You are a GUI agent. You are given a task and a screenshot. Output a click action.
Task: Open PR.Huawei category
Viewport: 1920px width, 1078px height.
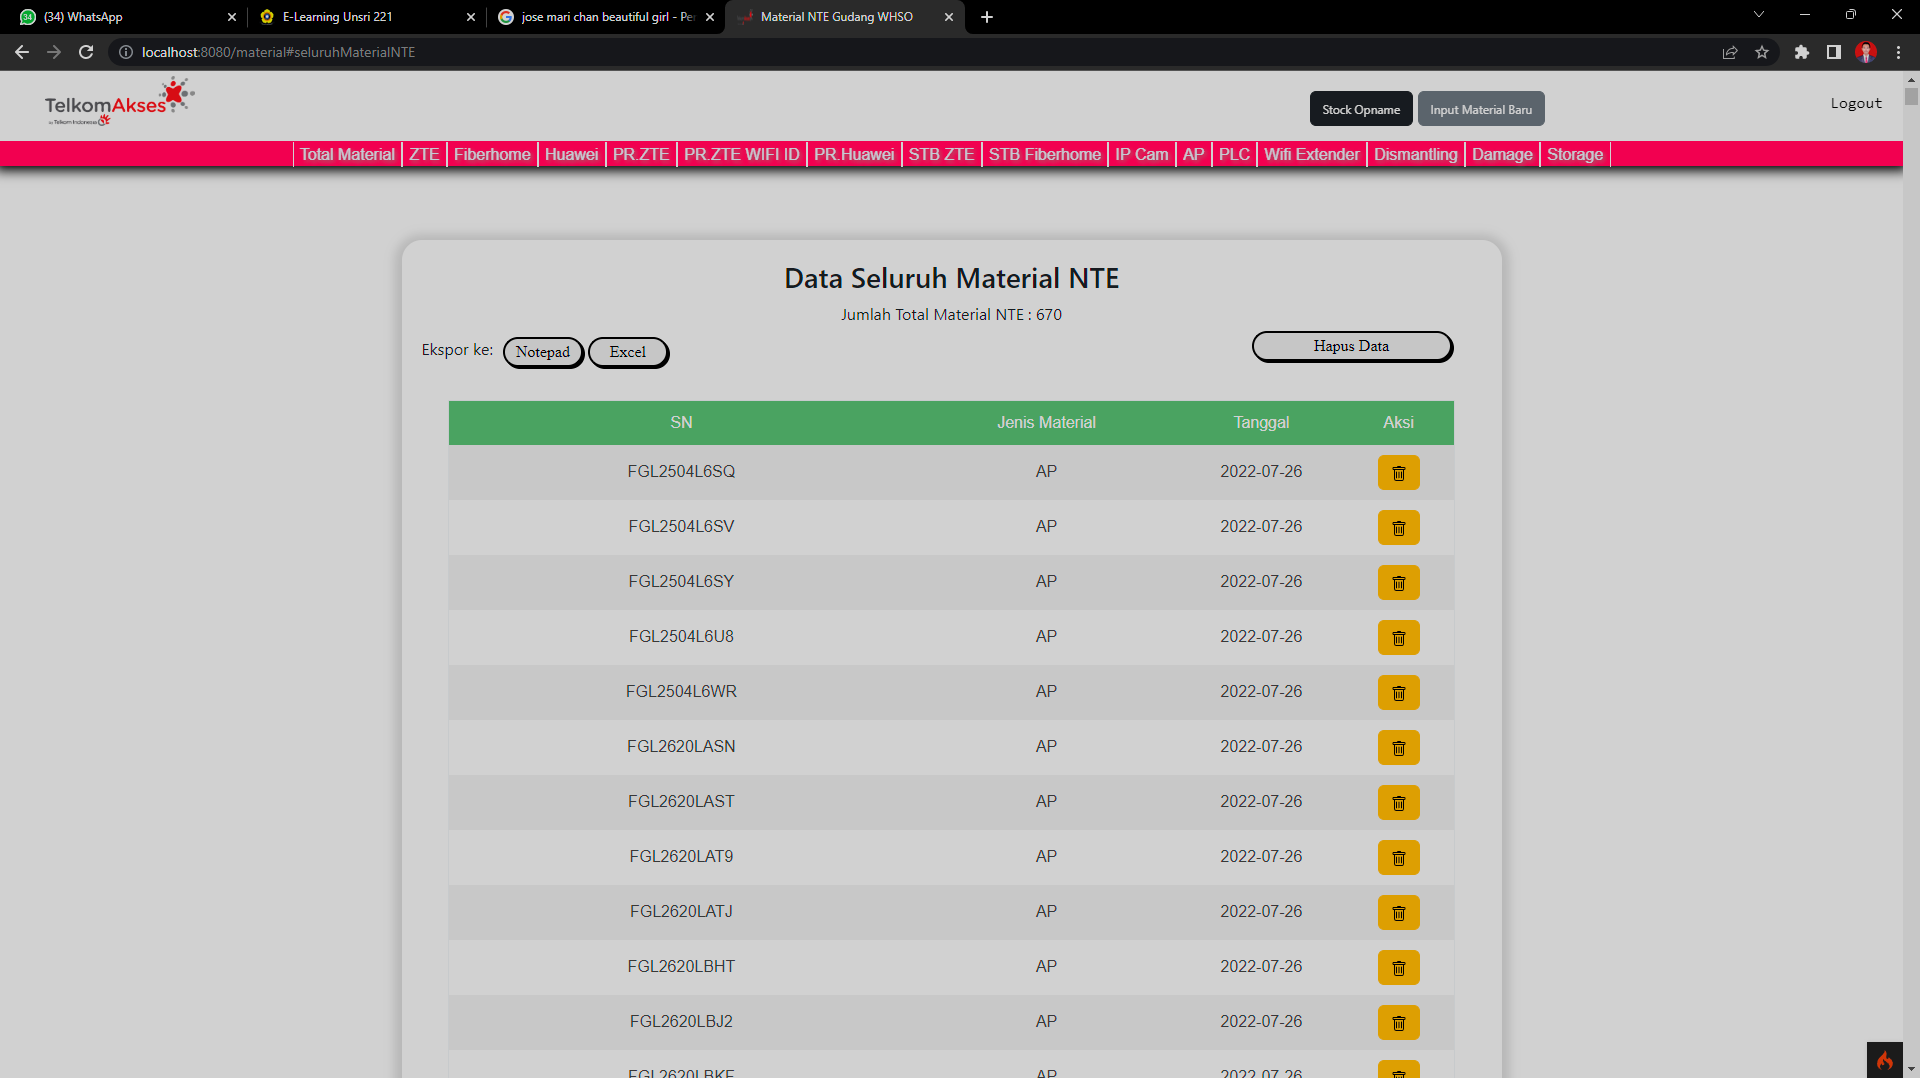click(x=854, y=154)
